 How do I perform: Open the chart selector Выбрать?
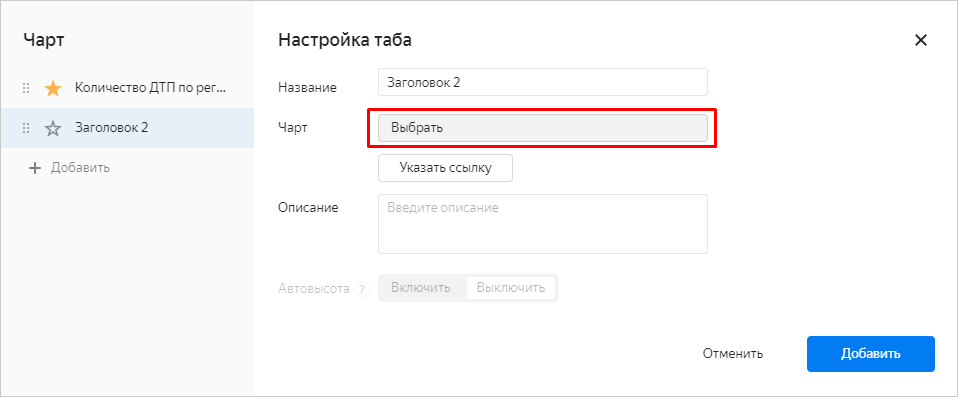pos(543,128)
